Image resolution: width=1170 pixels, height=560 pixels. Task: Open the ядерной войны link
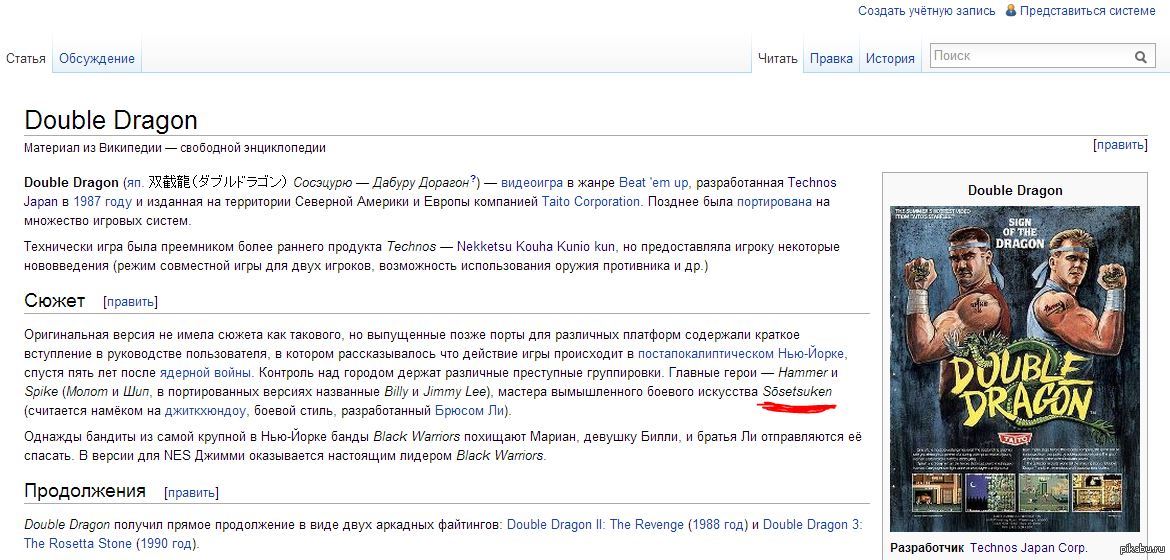click(206, 372)
